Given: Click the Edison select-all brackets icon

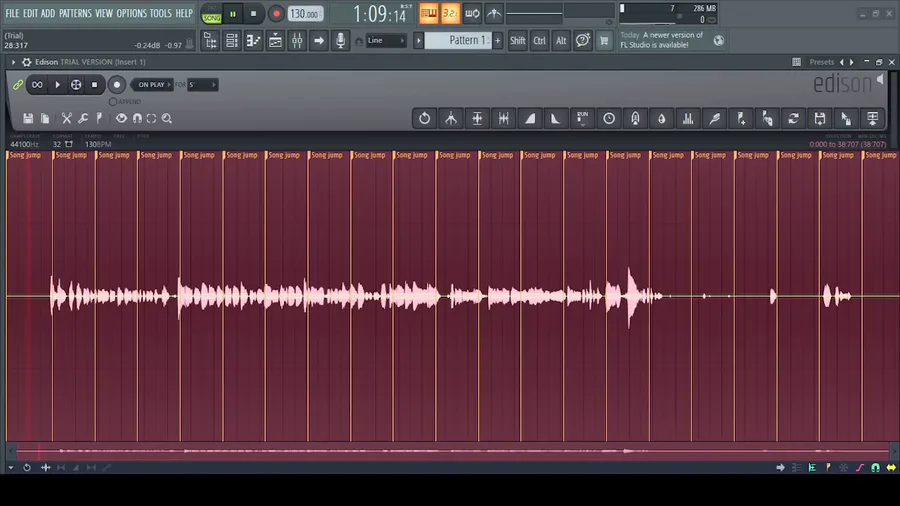Looking at the screenshot, I should pos(152,118).
